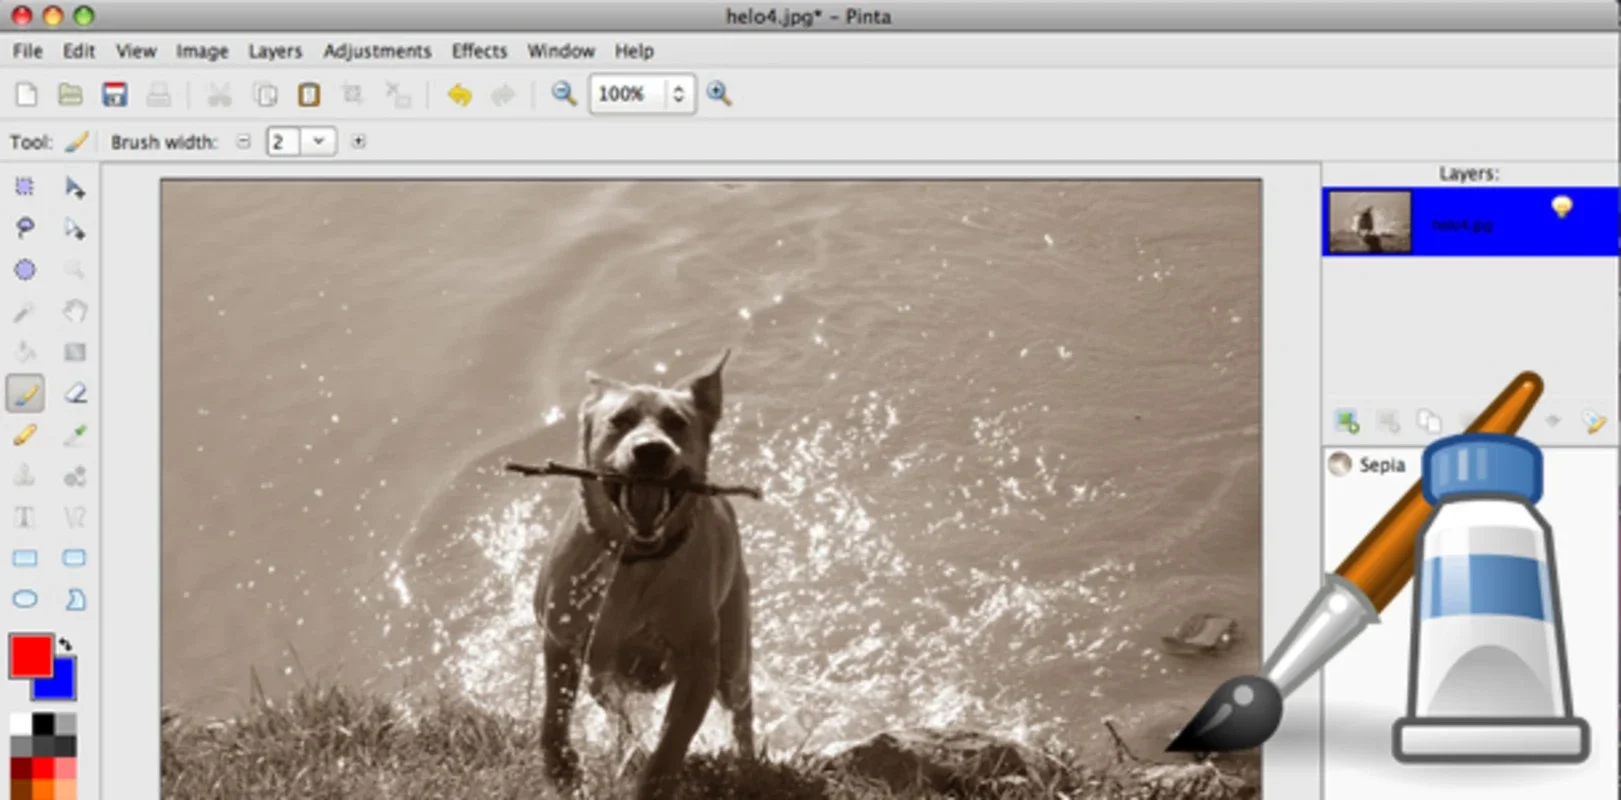Select the Line tool

tap(75, 517)
